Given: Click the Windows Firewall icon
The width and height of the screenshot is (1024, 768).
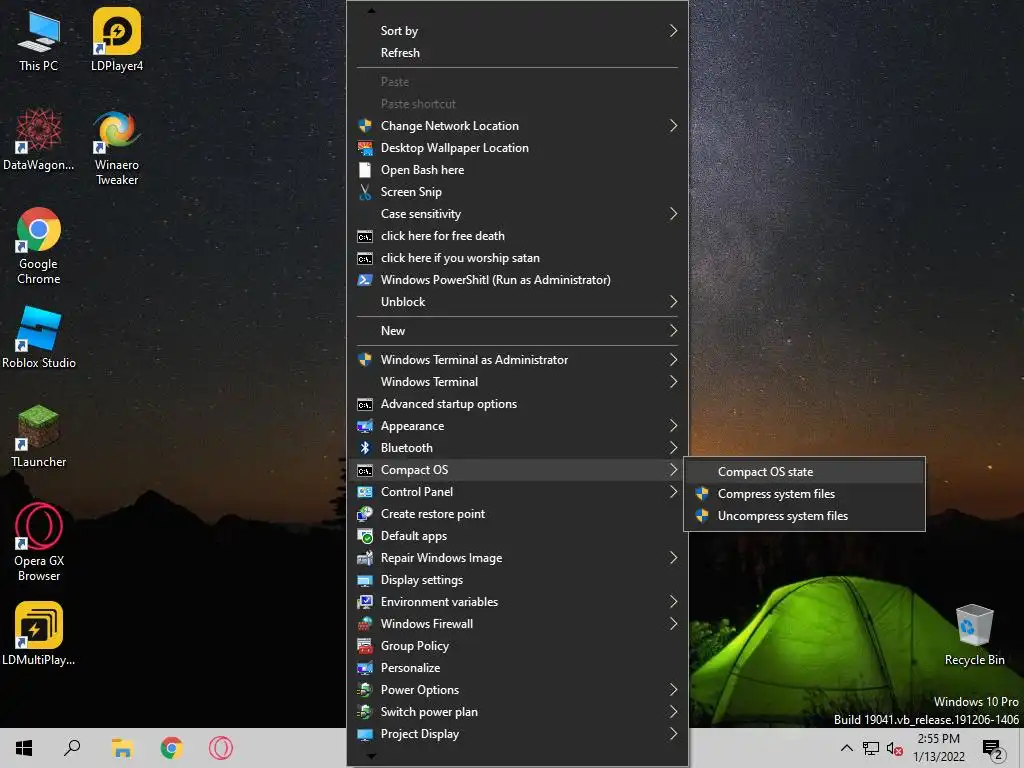Looking at the screenshot, I should pos(365,624).
